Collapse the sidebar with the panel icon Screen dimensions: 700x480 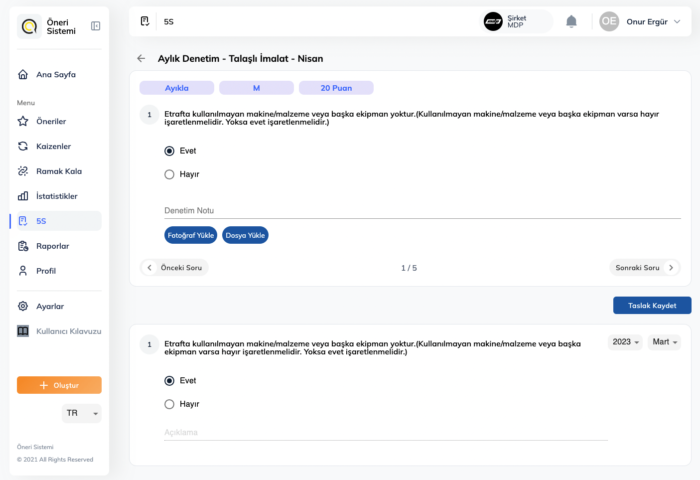tap(95, 26)
